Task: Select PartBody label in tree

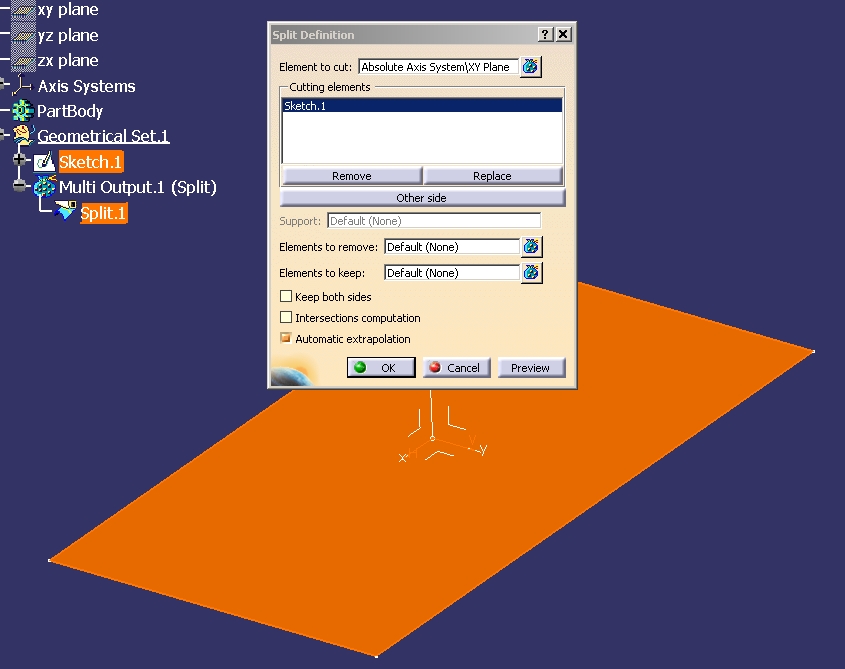Action: tap(70, 111)
